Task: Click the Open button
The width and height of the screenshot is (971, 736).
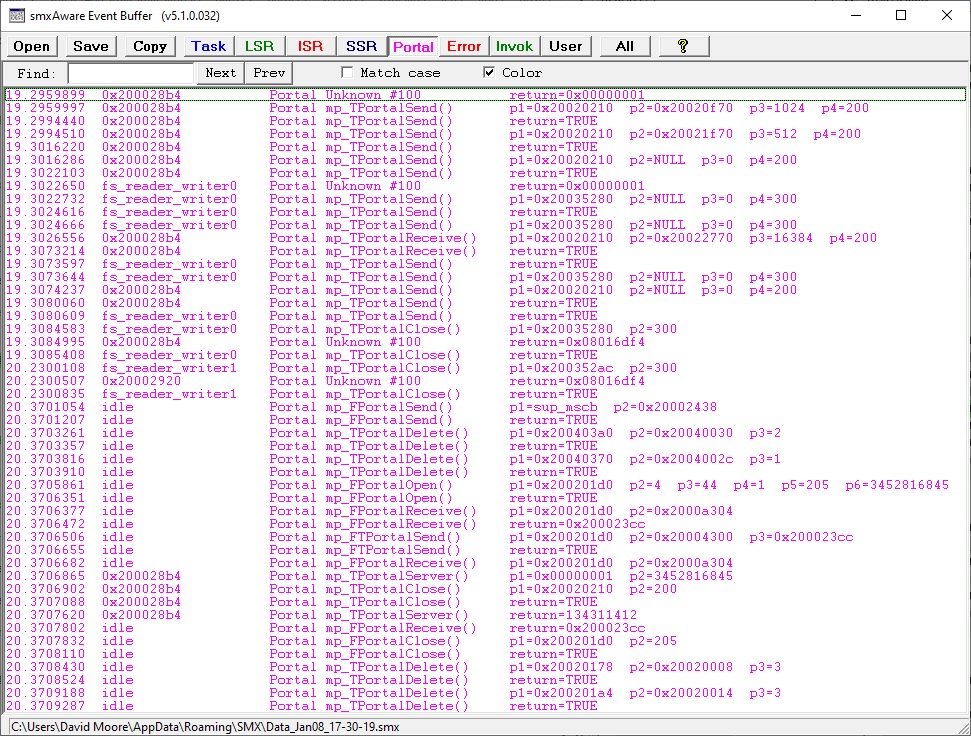Action: (x=32, y=46)
